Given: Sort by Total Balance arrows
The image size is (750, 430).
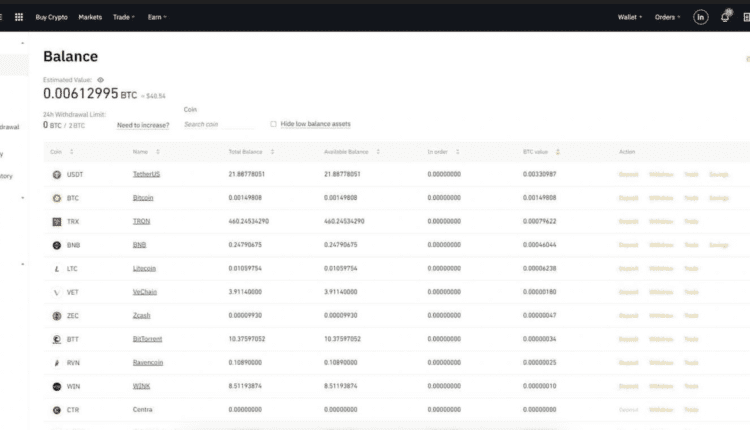Looking at the screenshot, I should point(272,152).
